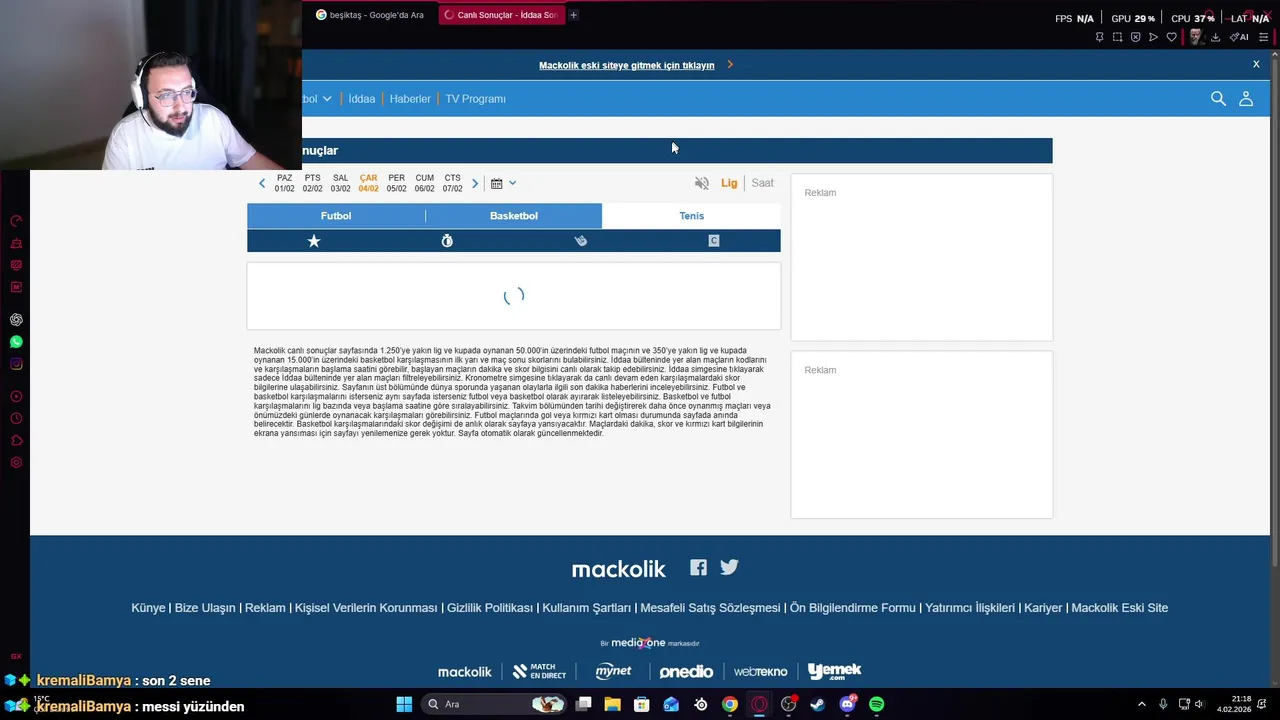Expand the partially hidden nav dropdown chevron

coord(327,99)
